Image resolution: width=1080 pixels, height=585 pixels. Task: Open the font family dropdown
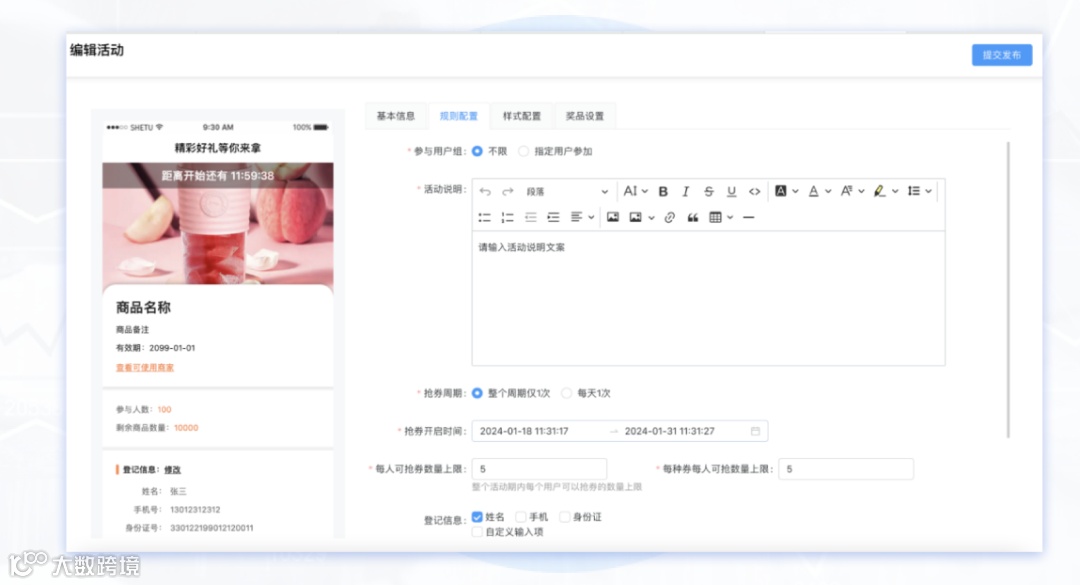(852, 192)
